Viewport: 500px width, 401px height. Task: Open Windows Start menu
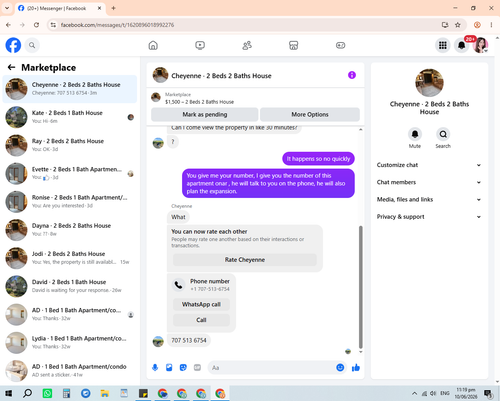coord(8,393)
